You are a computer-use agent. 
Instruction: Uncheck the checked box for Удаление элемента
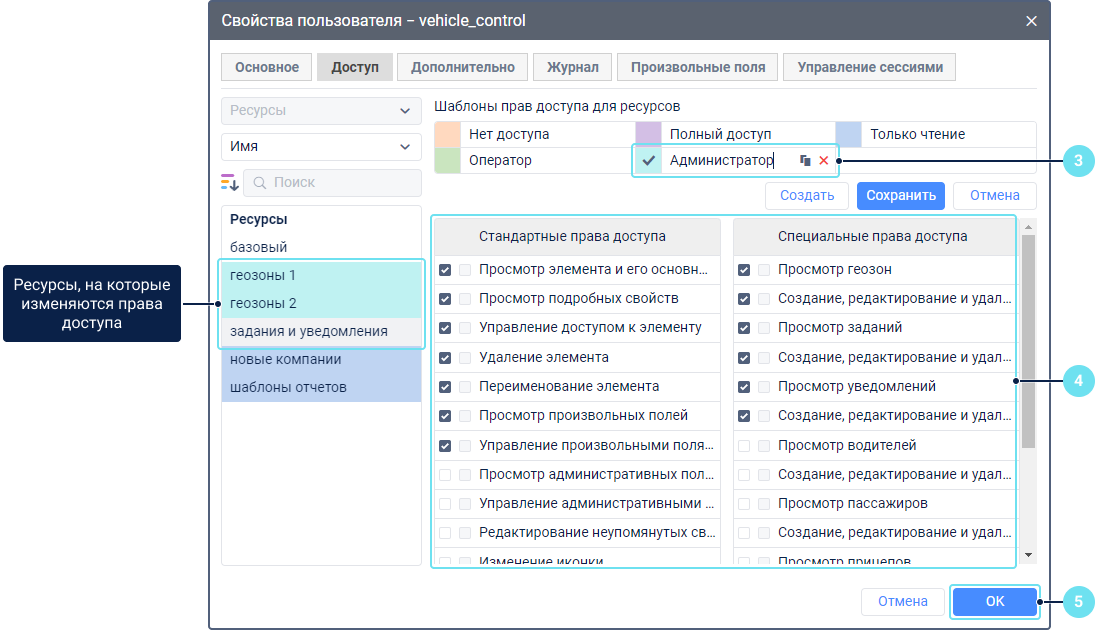(445, 357)
